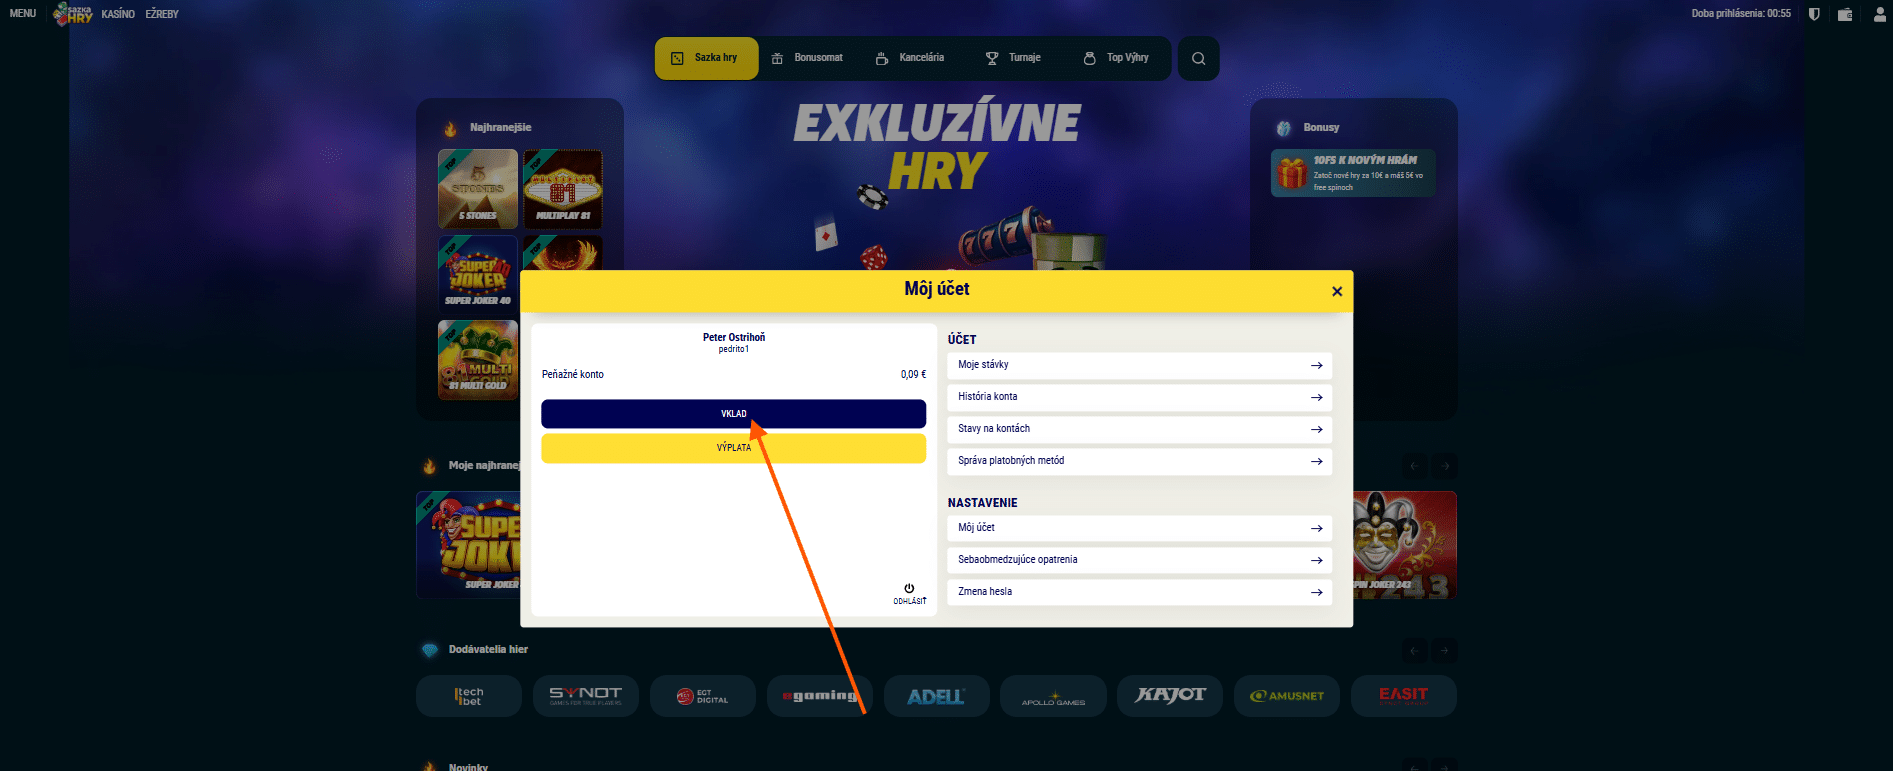
Task: Open Zmena hesla setting
Action: tap(1138, 592)
